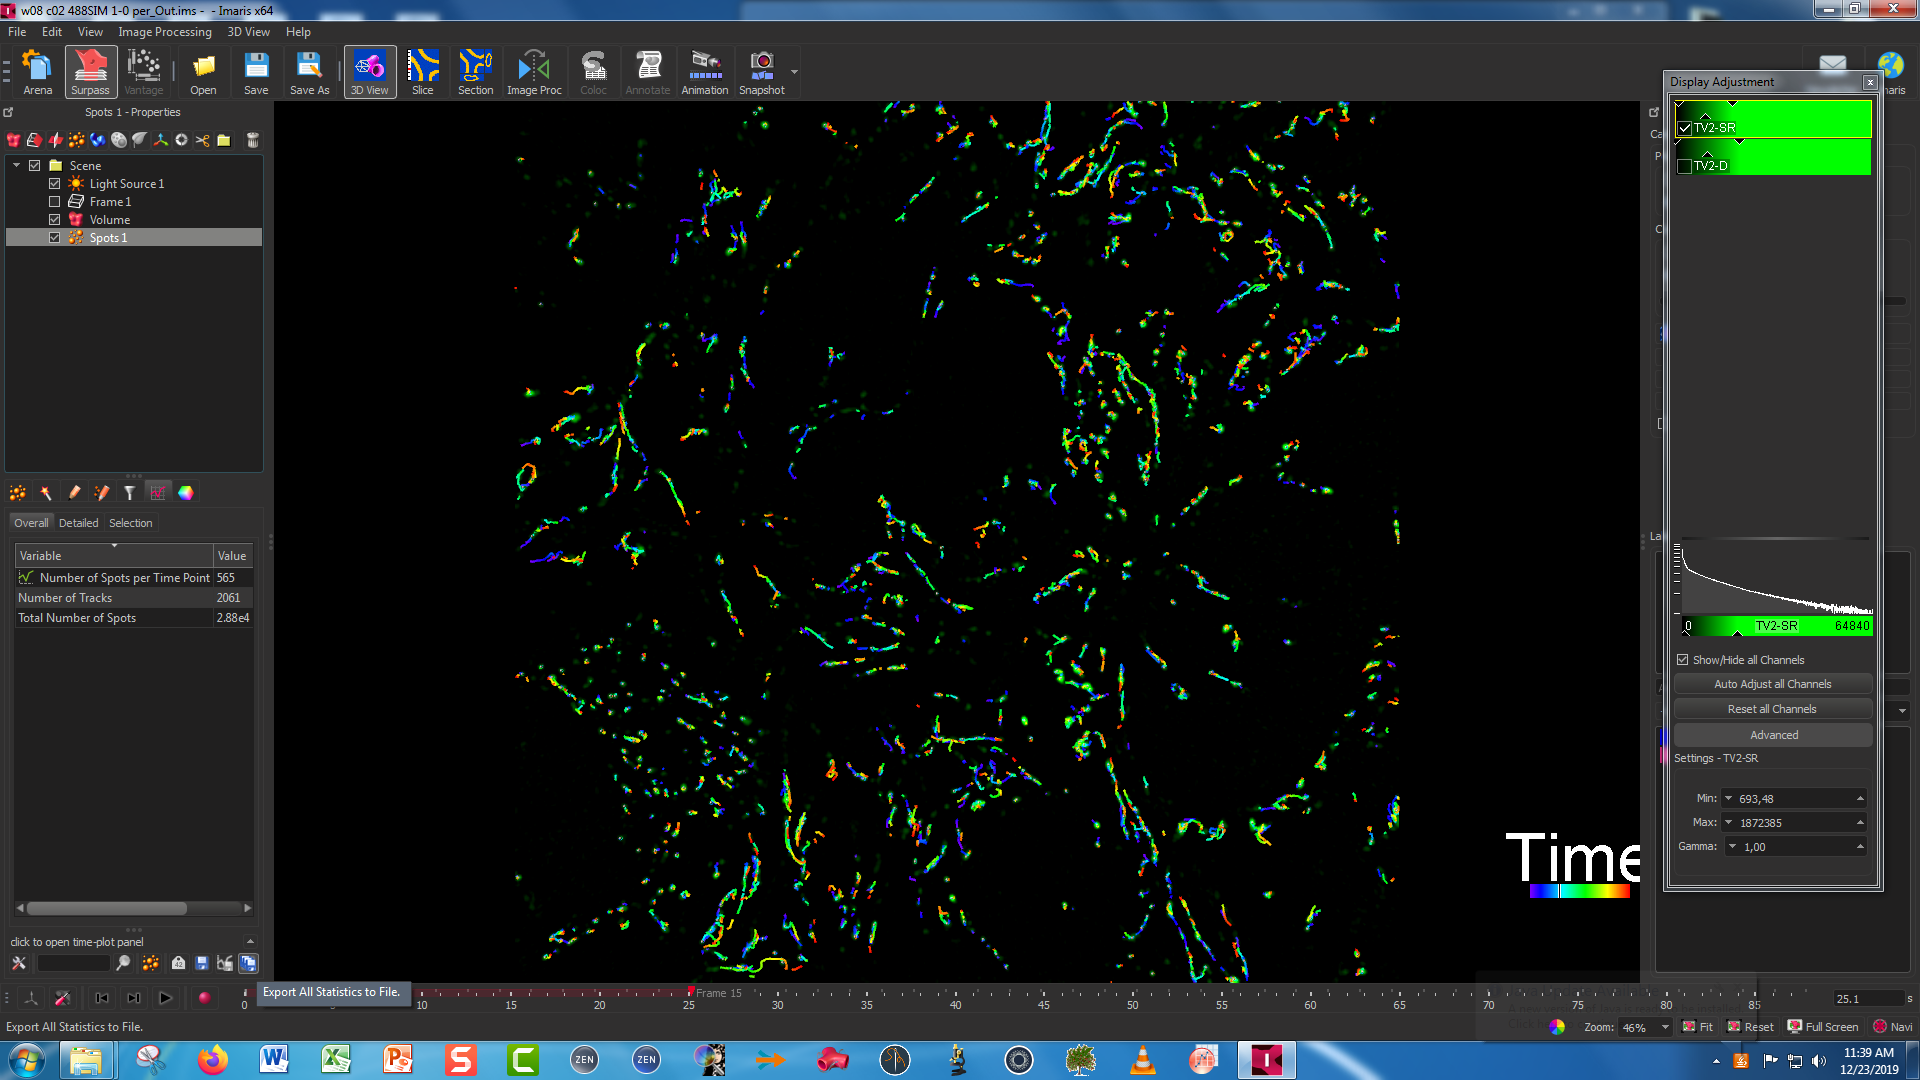Screen dimensions: 1920x1080
Task: Take a Snapshot of the scene
Action: coord(761,72)
